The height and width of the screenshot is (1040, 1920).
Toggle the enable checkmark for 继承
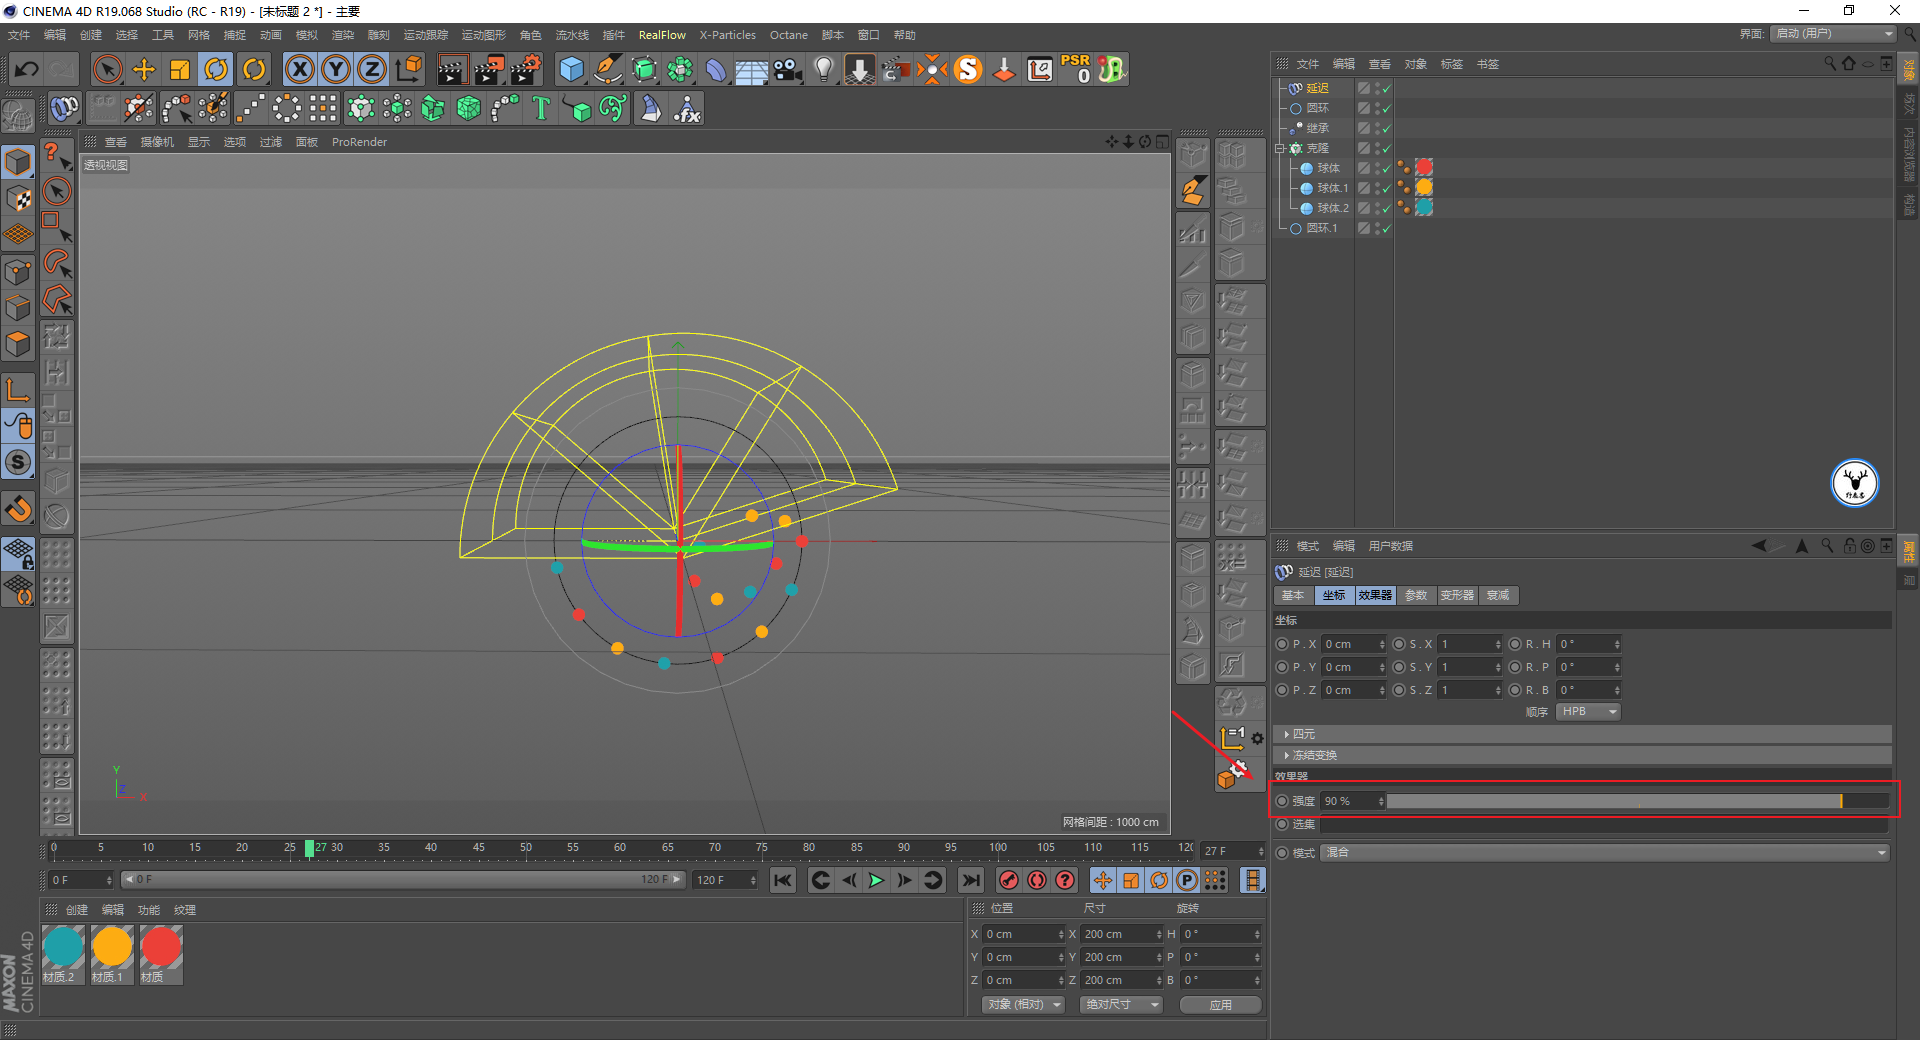coord(1386,129)
